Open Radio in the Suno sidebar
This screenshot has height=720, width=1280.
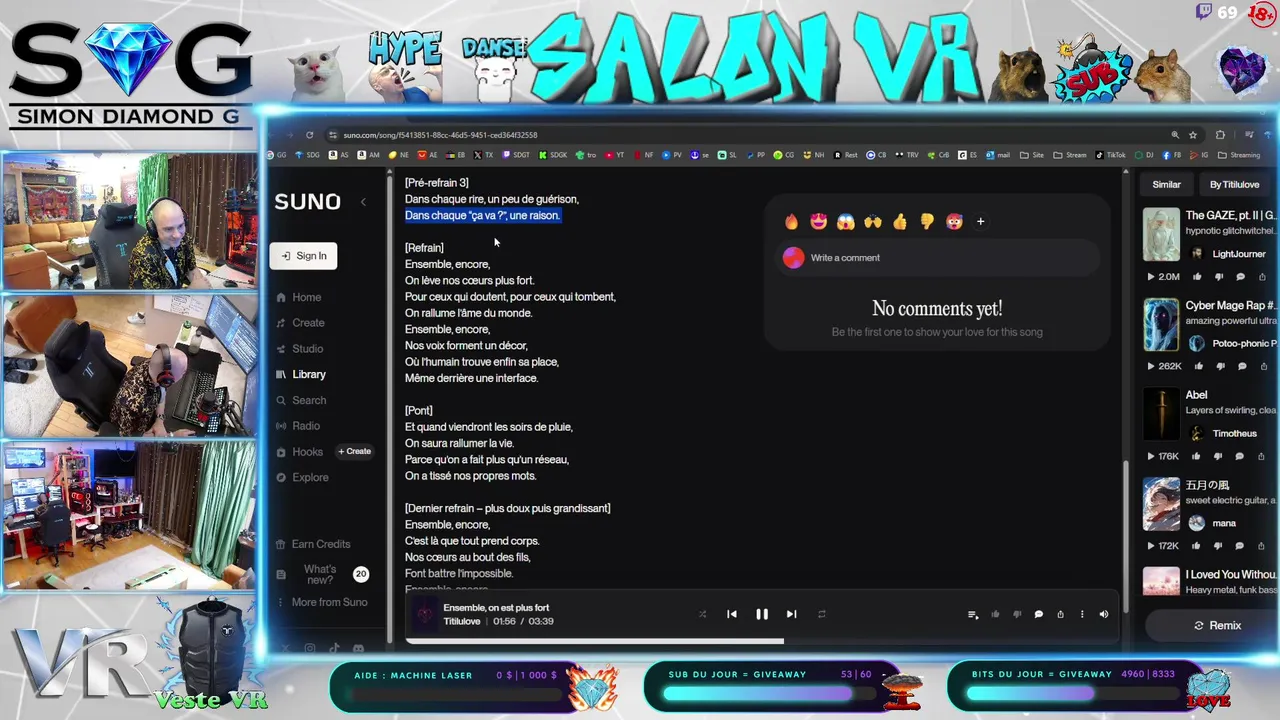click(298, 426)
